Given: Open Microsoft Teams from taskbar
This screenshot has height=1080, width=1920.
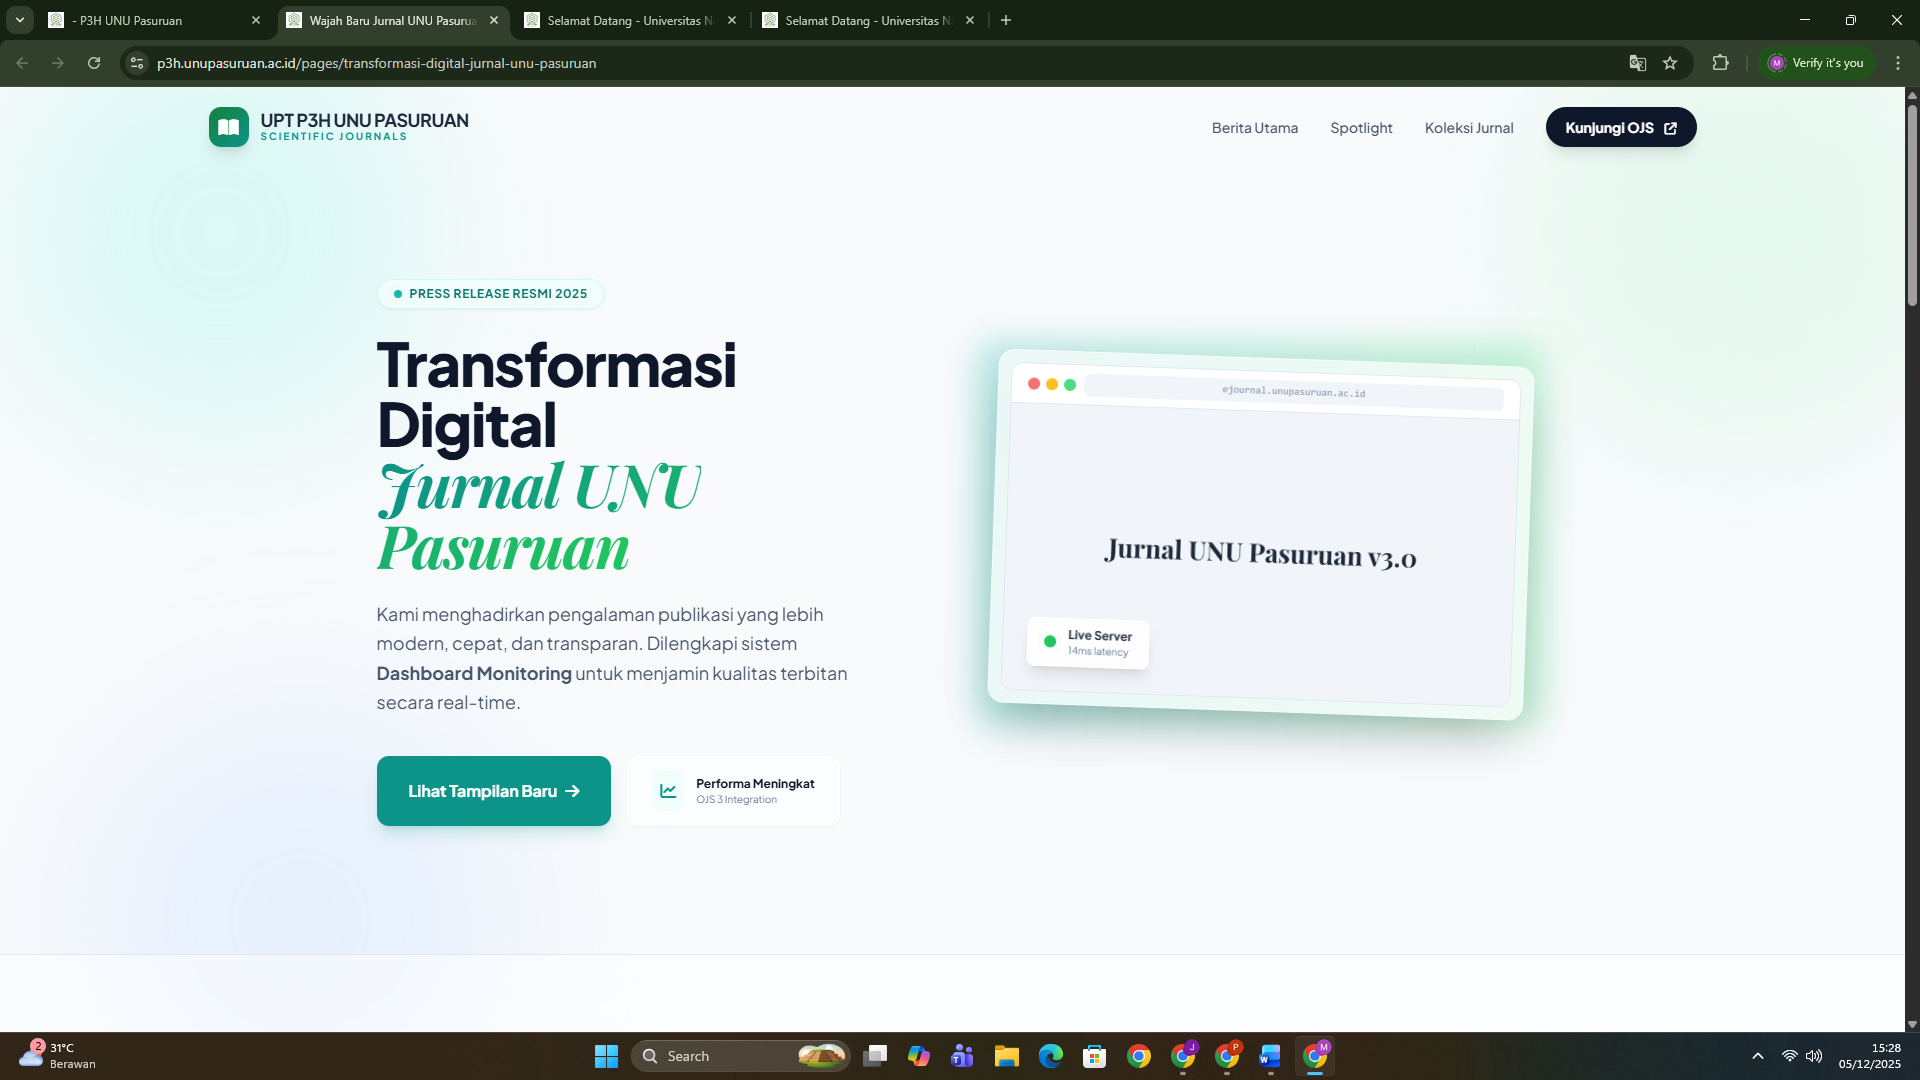Looking at the screenshot, I should (962, 1056).
